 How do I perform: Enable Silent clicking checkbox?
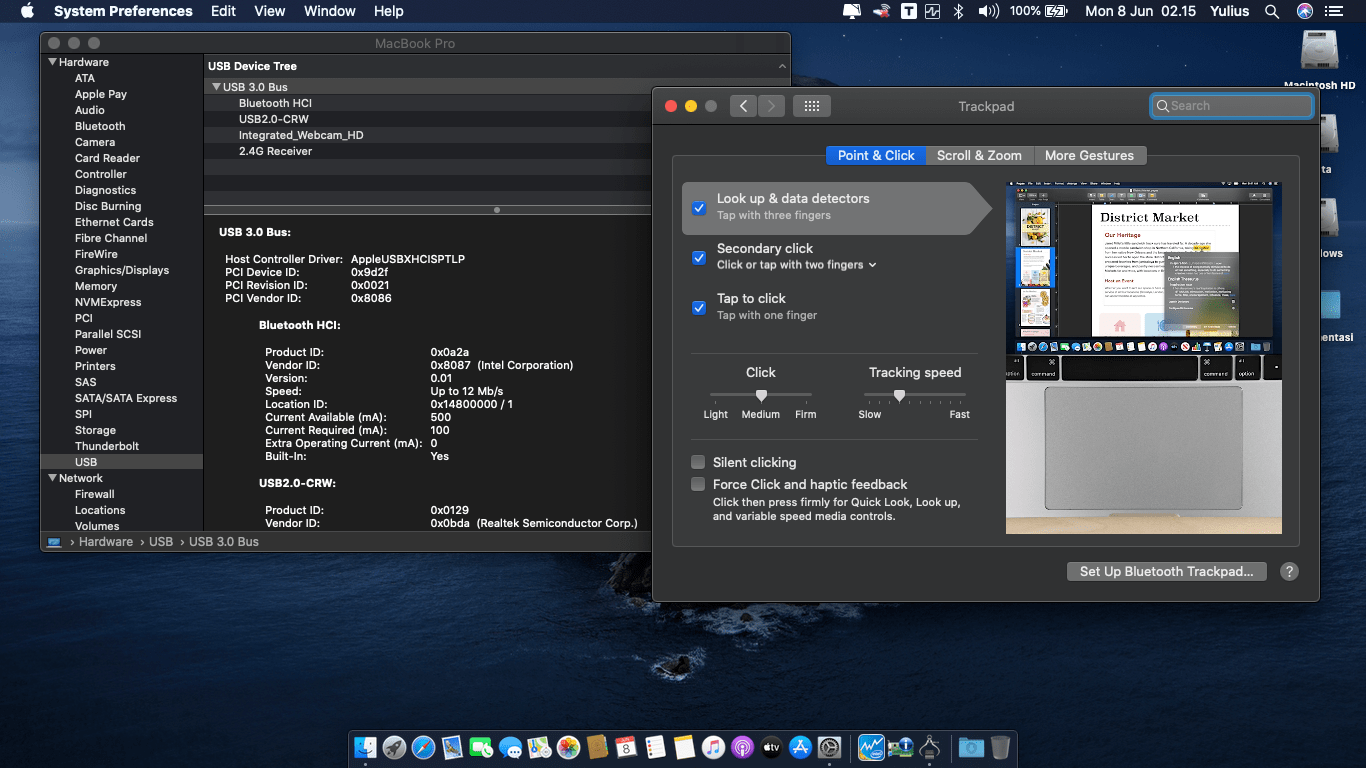pyautogui.click(x=698, y=462)
